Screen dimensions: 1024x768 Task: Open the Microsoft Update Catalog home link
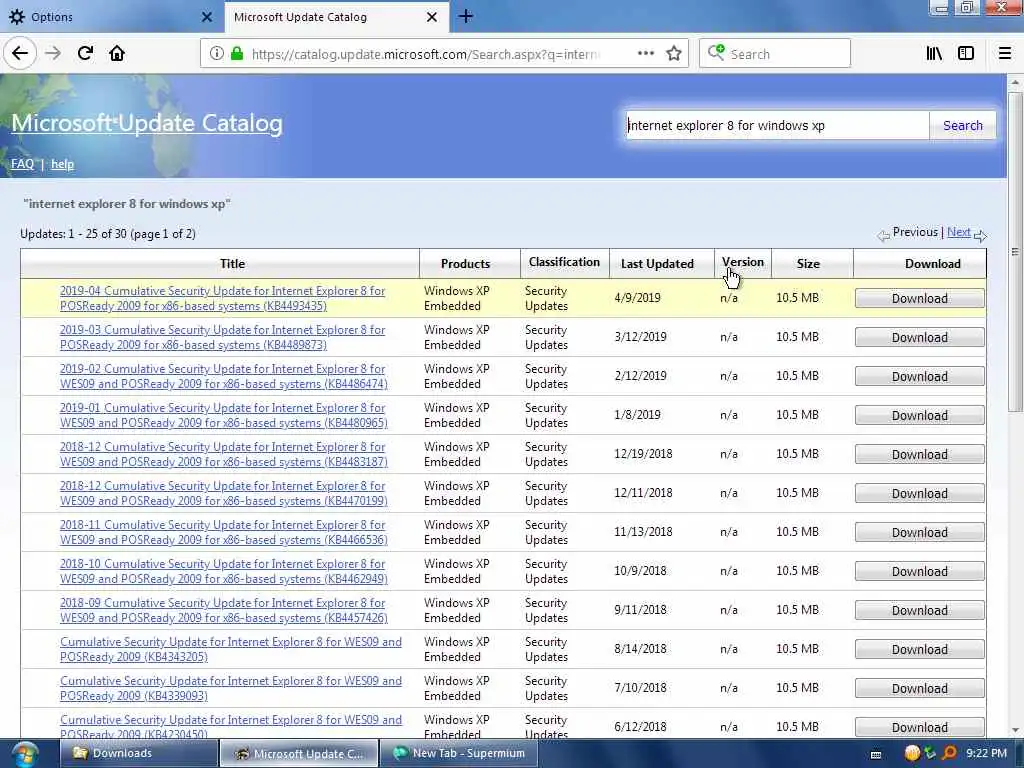[x=147, y=123]
